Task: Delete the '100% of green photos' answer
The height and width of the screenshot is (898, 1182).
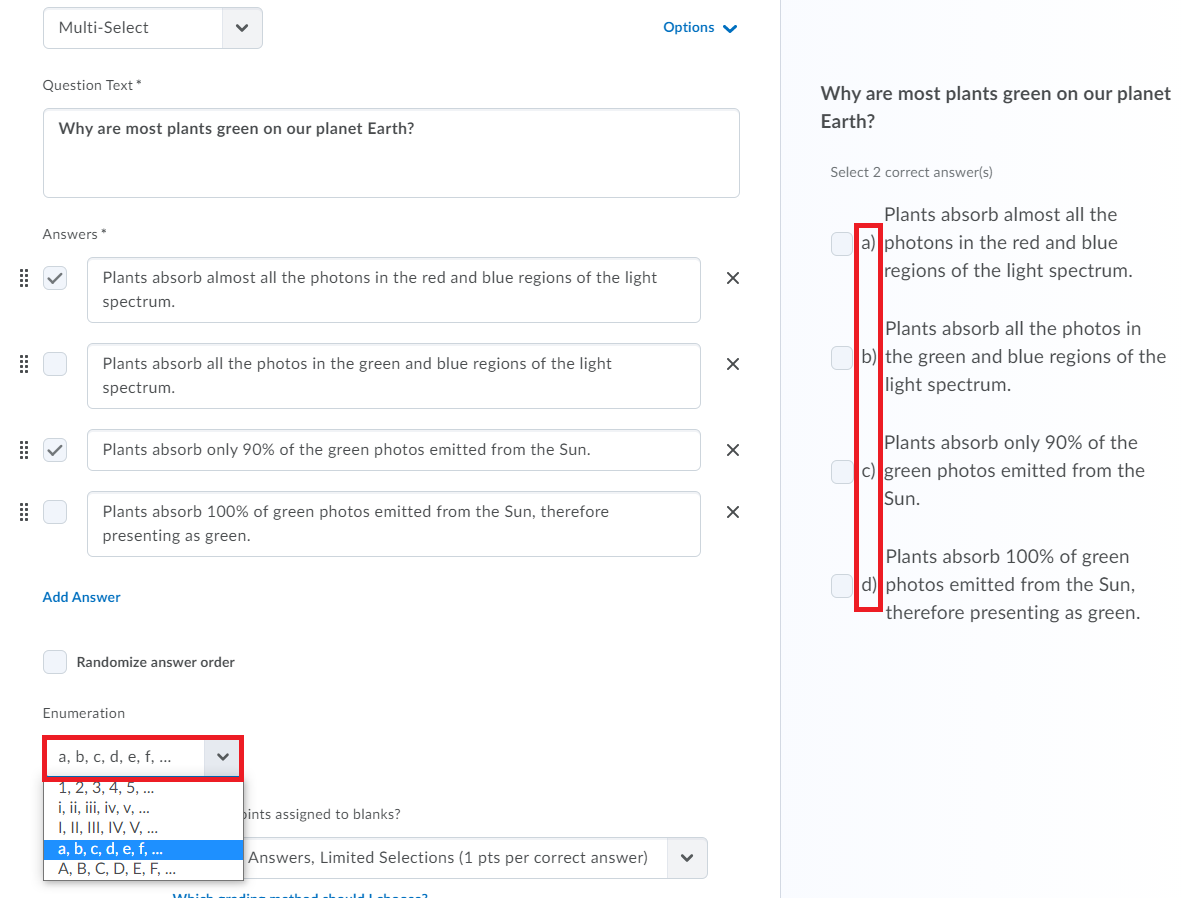Action: point(732,512)
